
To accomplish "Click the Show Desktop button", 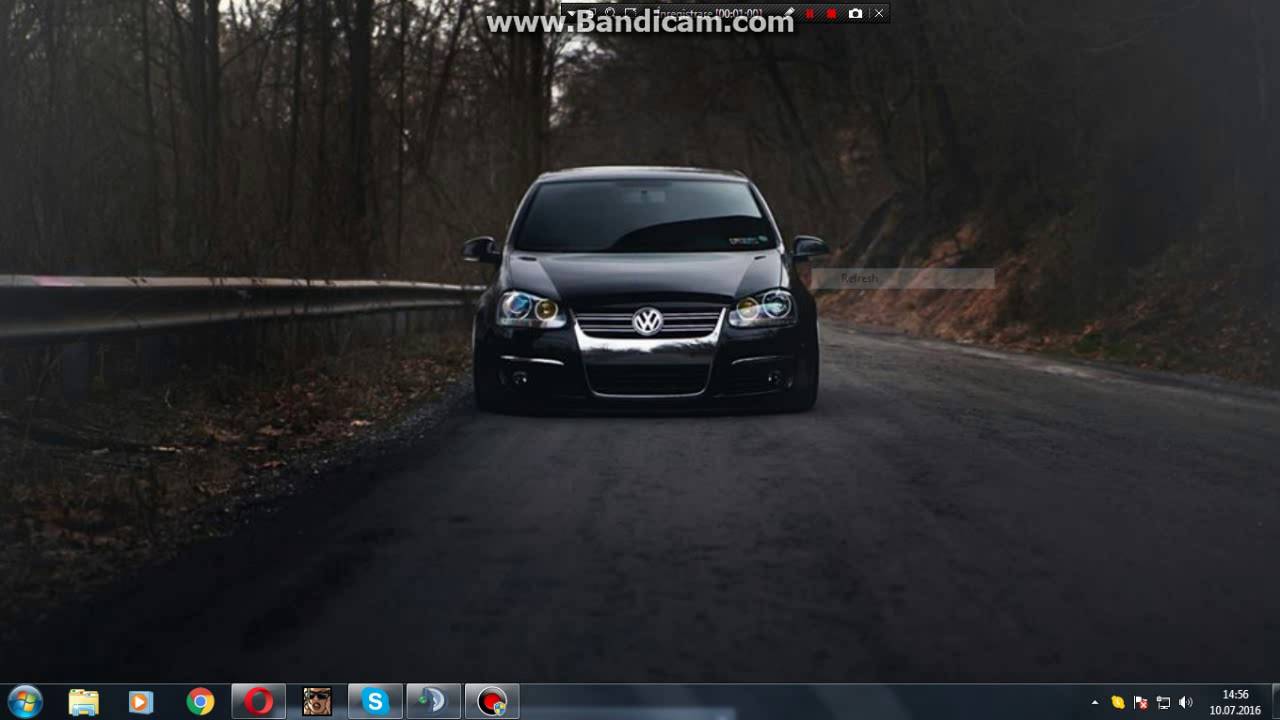I will pos(1275,702).
